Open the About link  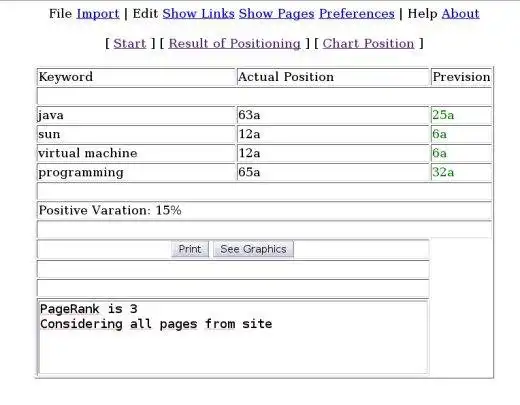[x=460, y=14]
